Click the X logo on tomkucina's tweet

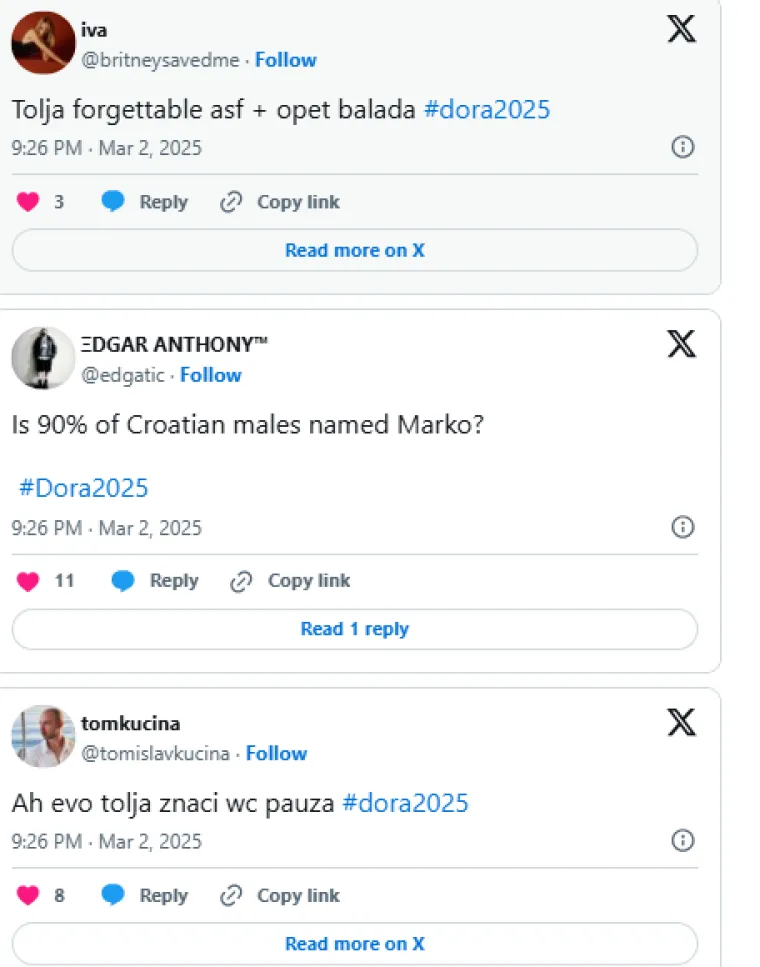point(681,723)
